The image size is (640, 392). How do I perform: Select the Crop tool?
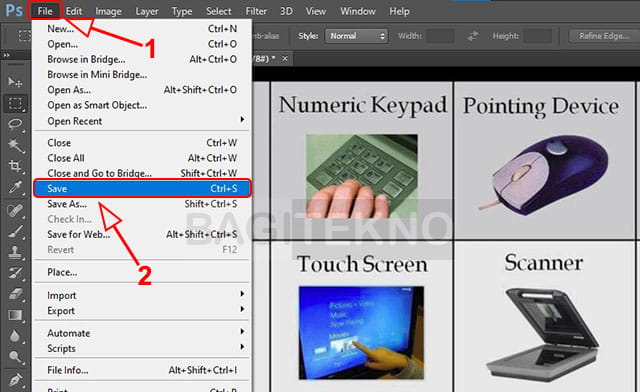click(x=15, y=166)
